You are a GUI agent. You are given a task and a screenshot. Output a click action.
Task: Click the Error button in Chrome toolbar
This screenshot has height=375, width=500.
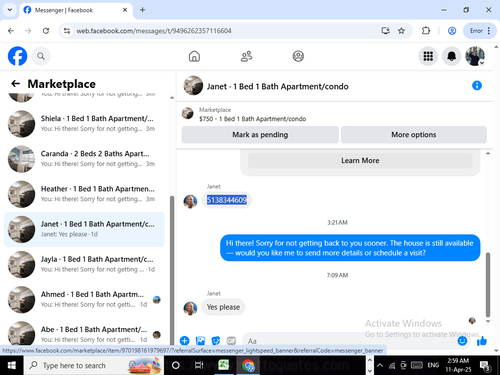point(480,31)
